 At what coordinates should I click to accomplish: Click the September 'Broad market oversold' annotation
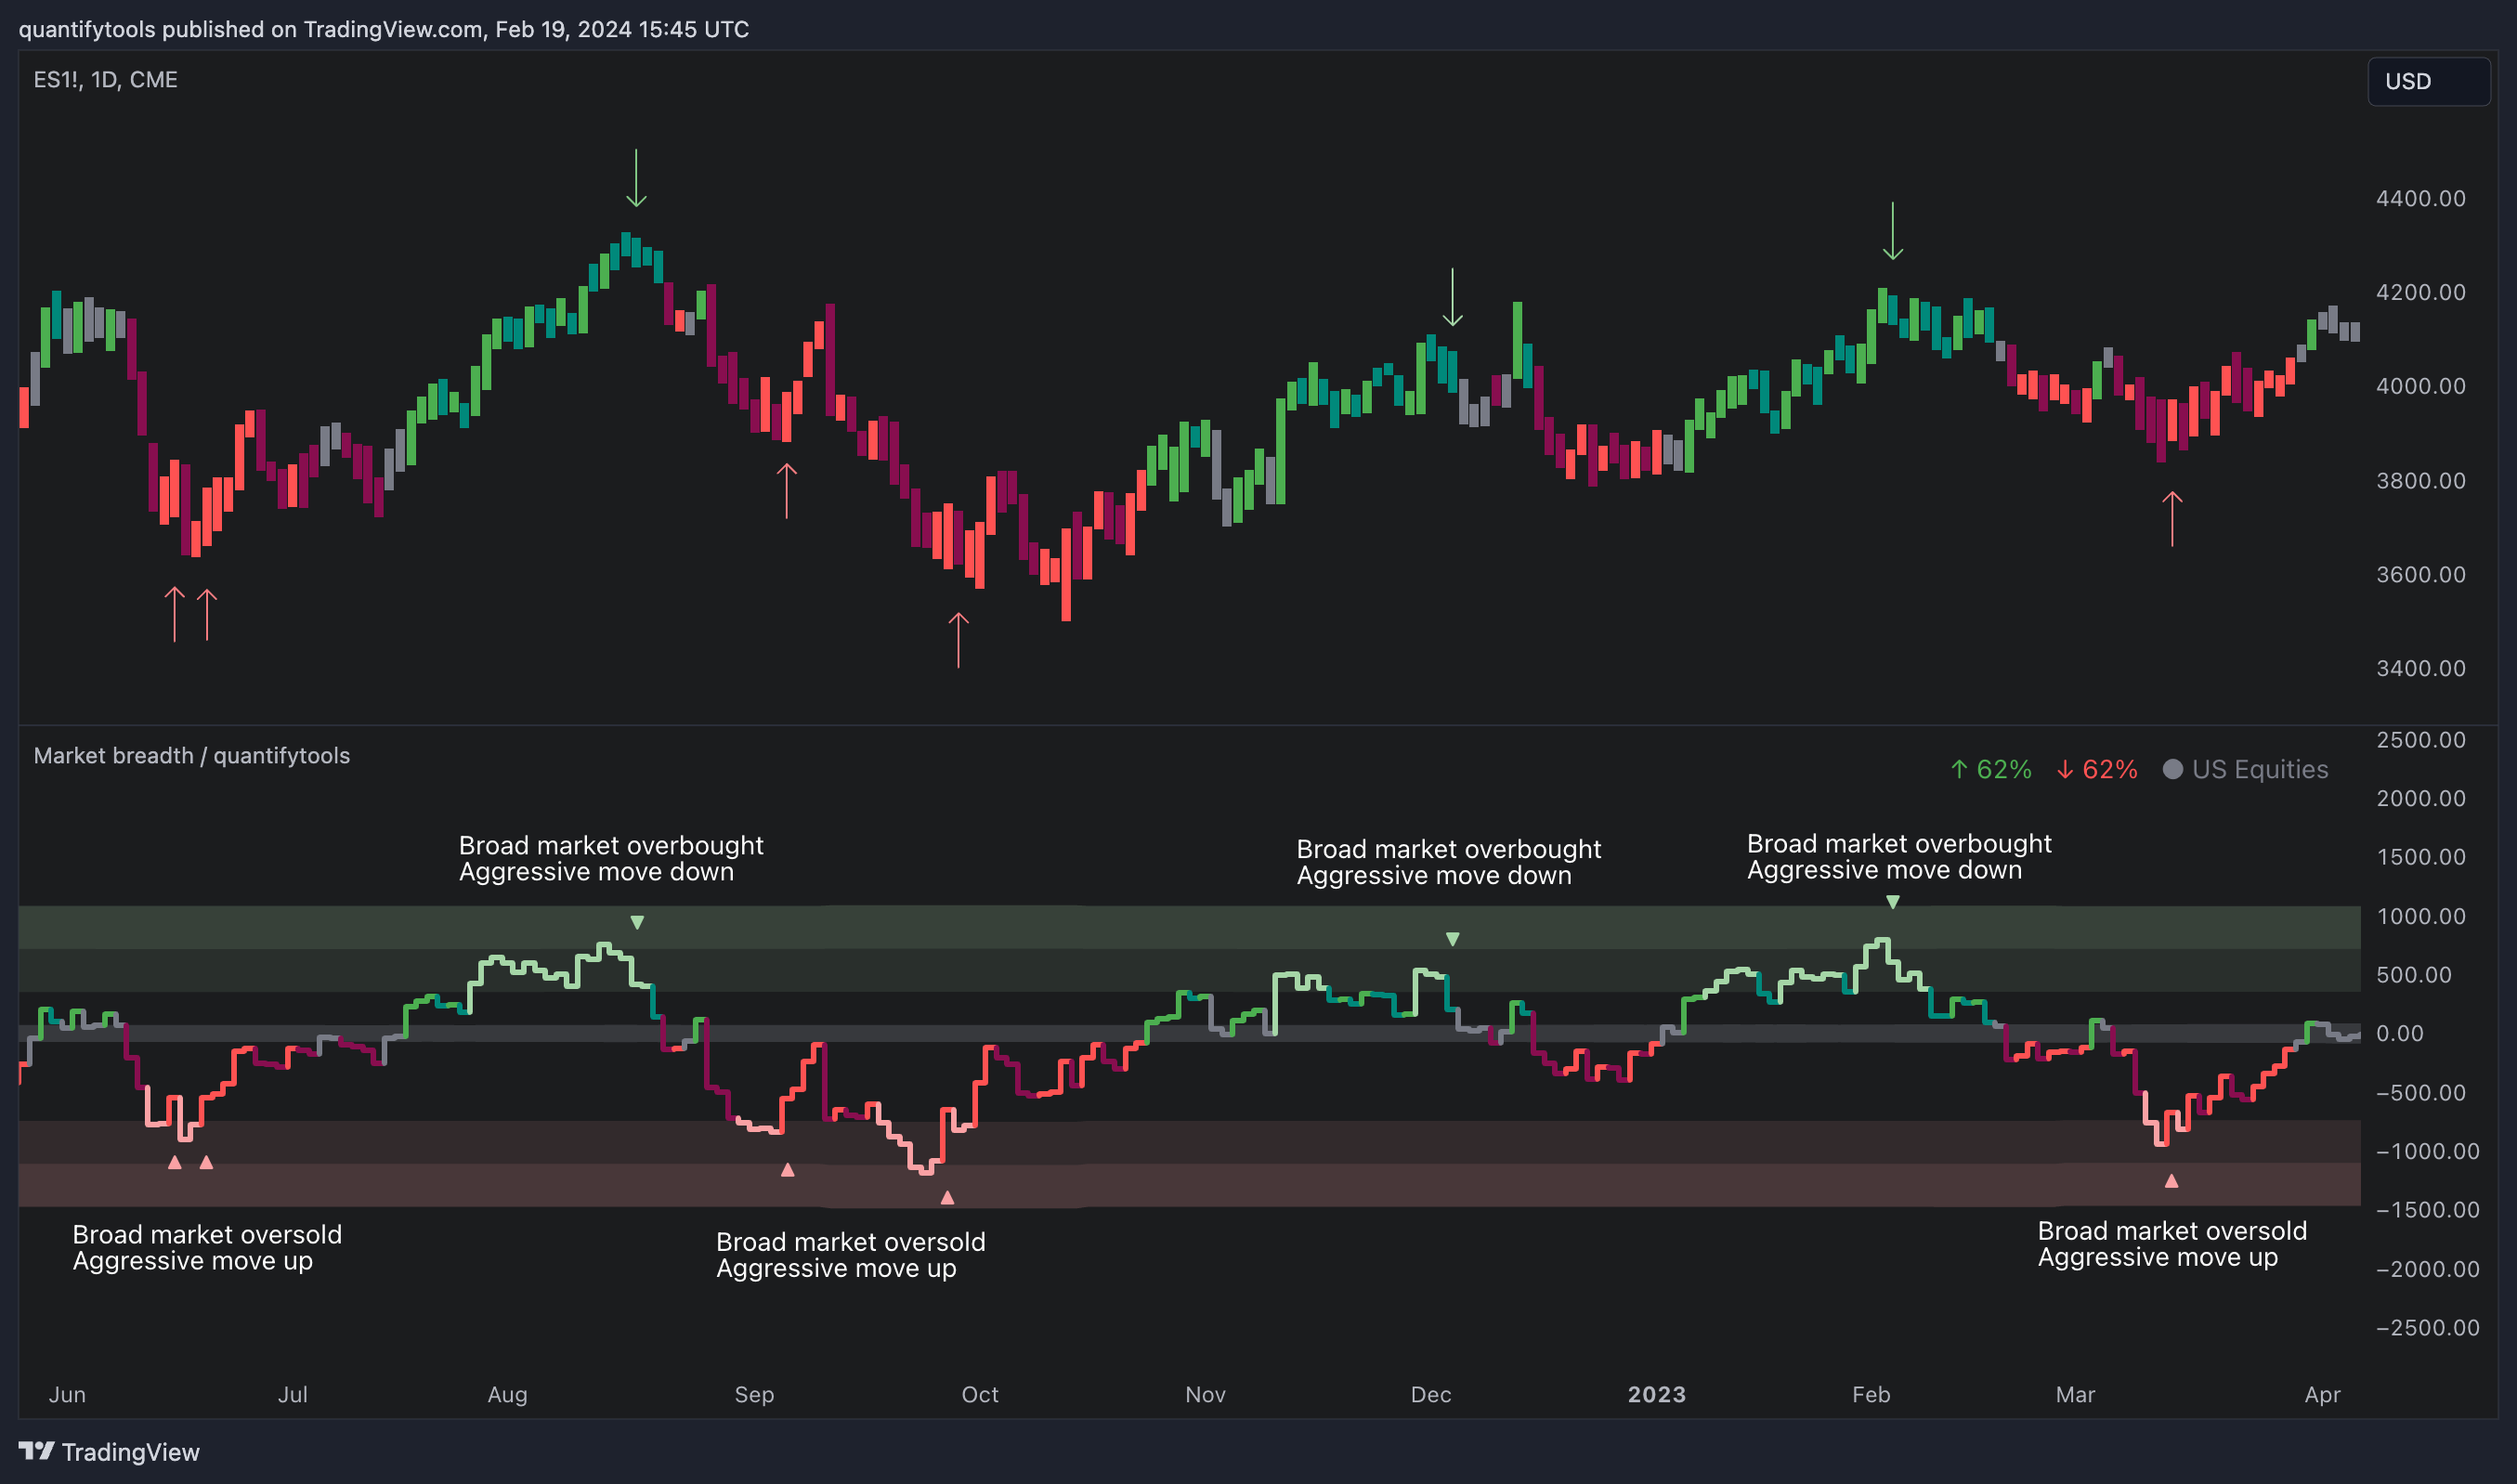pos(851,1255)
